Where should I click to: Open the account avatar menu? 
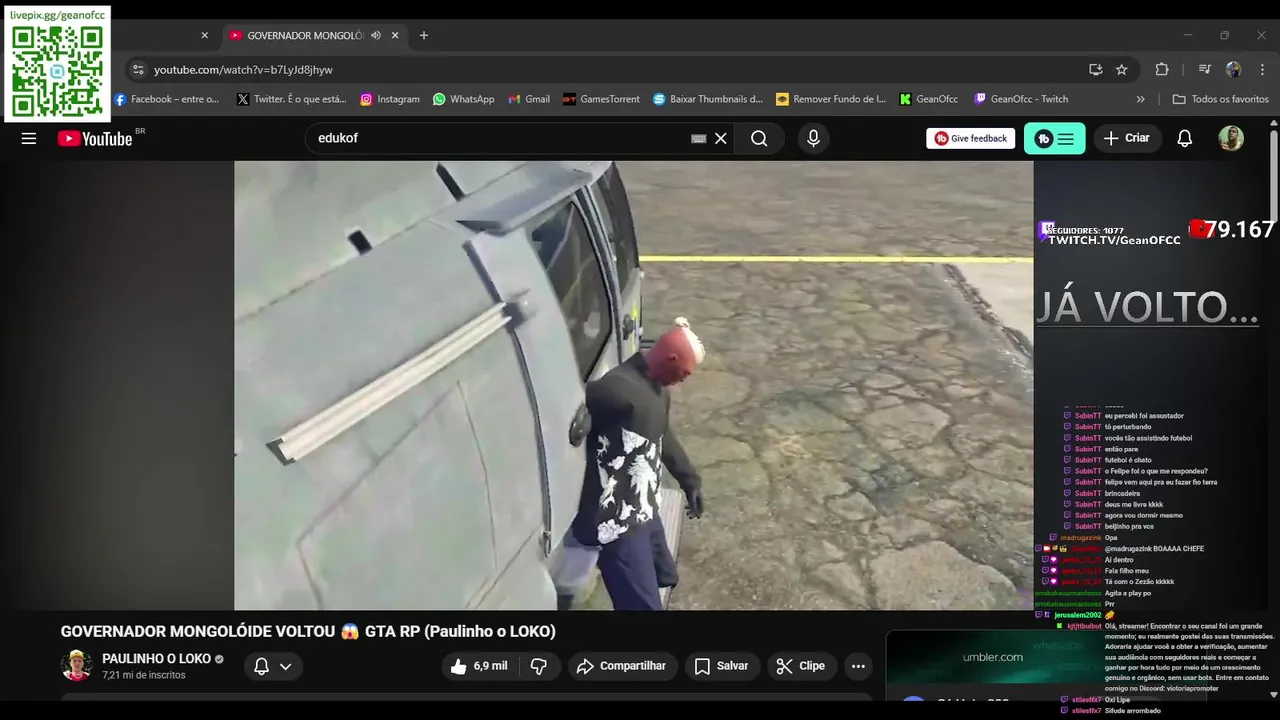tap(1231, 139)
